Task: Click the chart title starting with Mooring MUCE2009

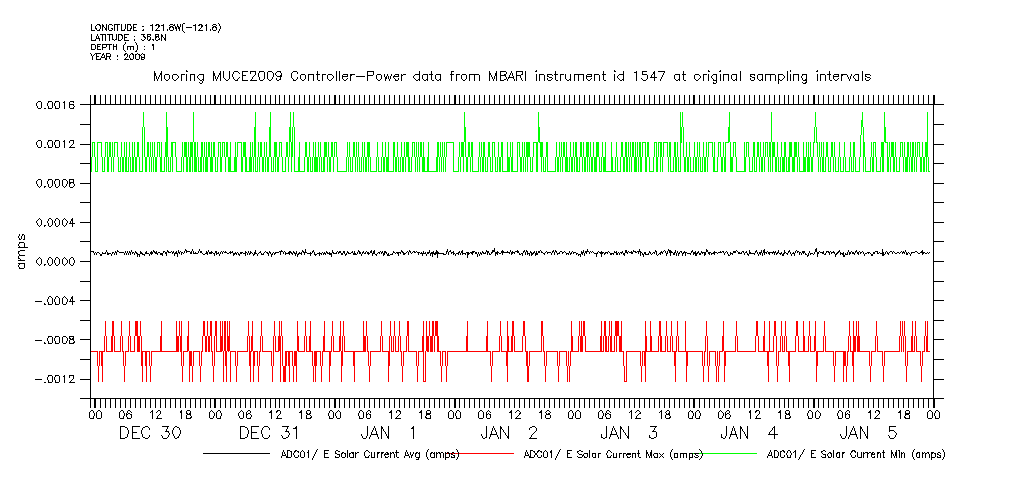Action: (511, 76)
